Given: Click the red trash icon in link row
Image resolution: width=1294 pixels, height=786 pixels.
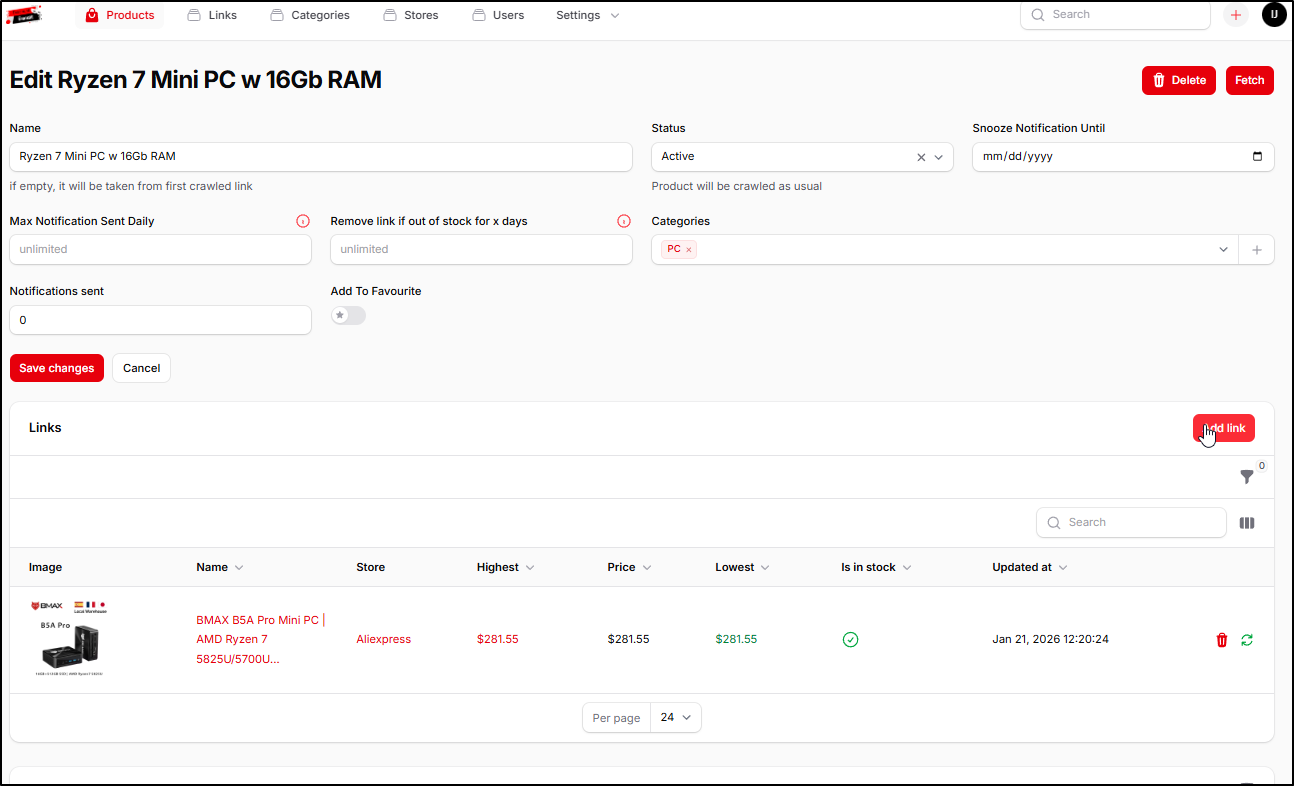Looking at the screenshot, I should point(1221,640).
